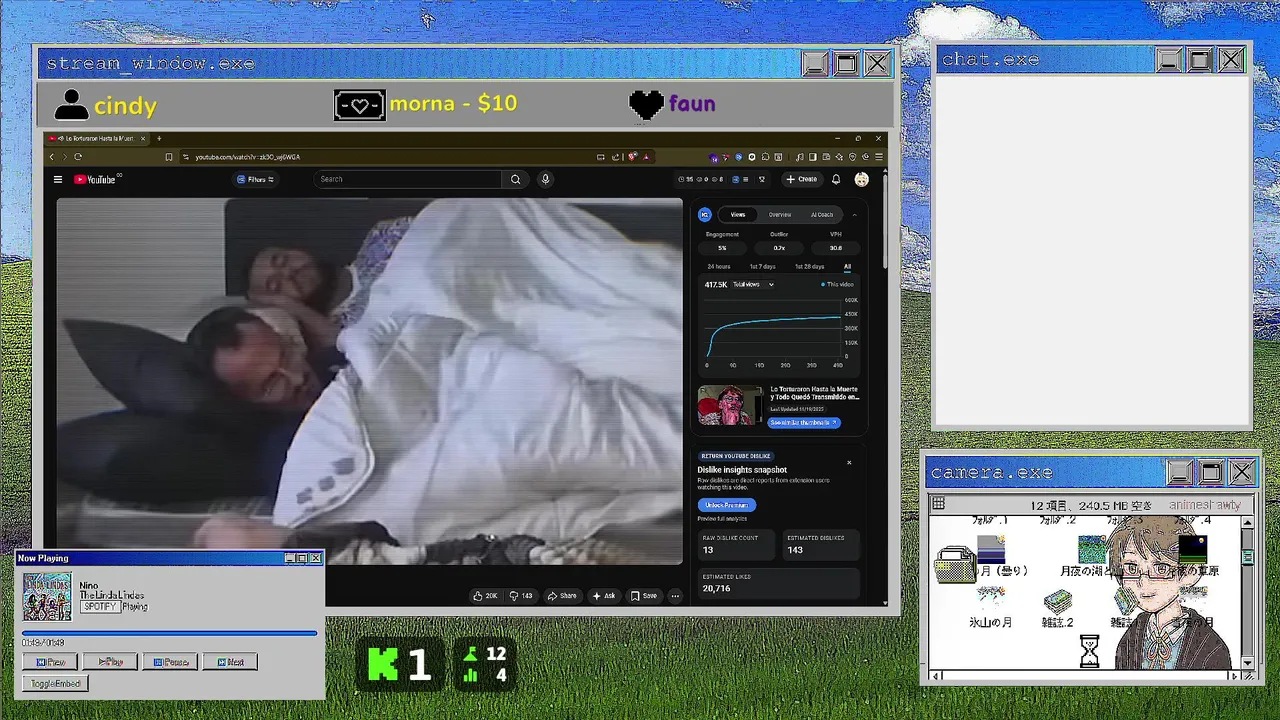Click ToggleEmbed in Now Playing window
The image size is (1280, 720).
55,684
